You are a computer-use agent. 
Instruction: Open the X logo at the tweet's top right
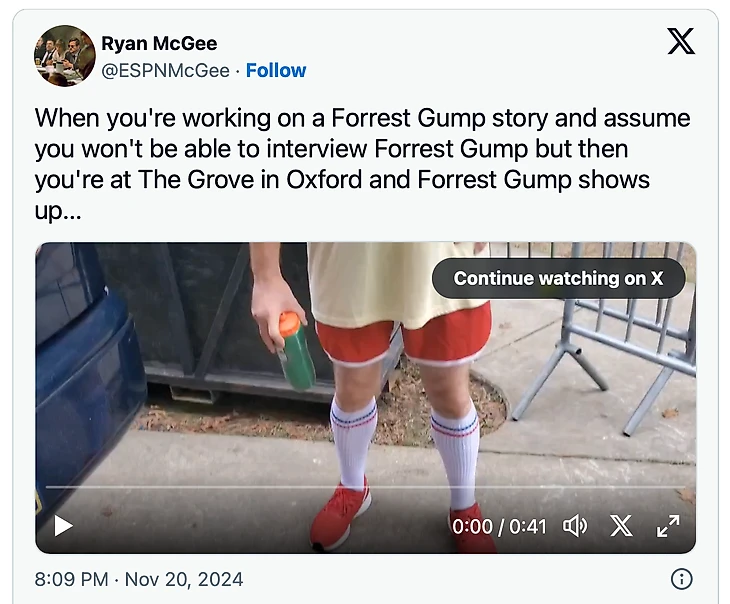(x=681, y=41)
